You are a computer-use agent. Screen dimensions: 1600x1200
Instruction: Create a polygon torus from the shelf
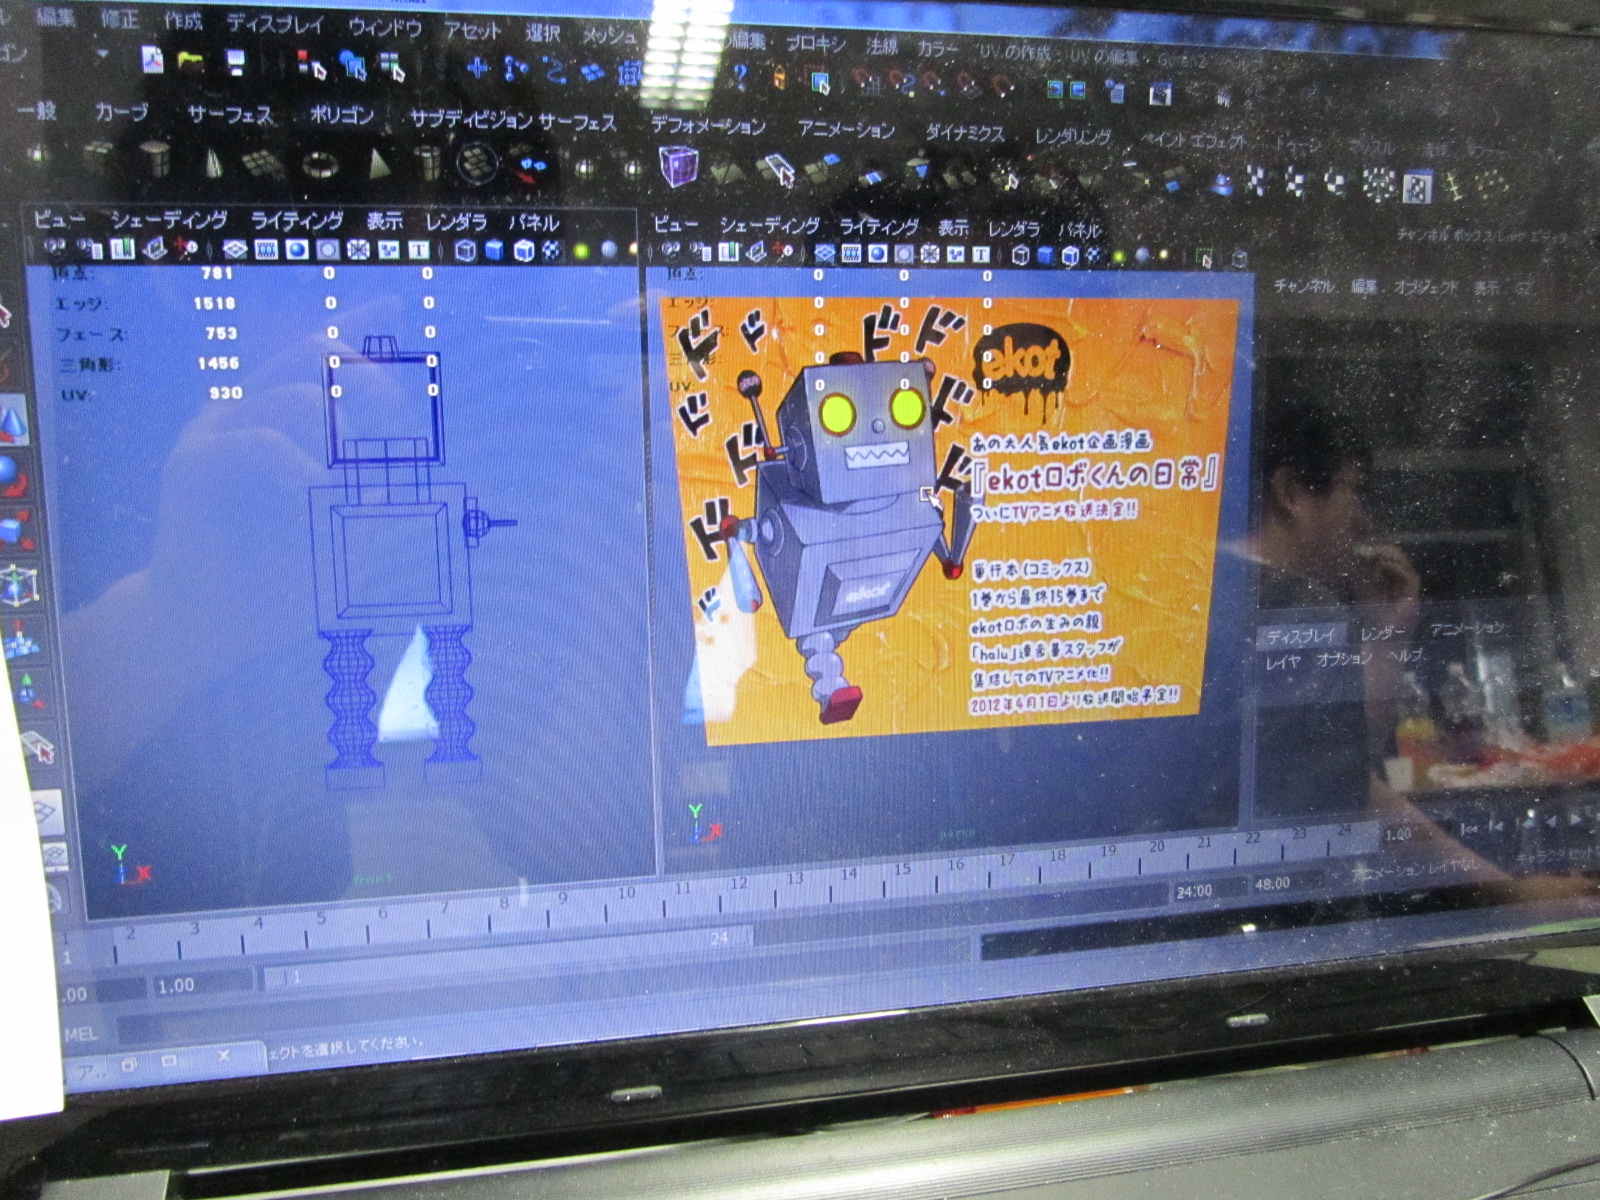pos(320,163)
